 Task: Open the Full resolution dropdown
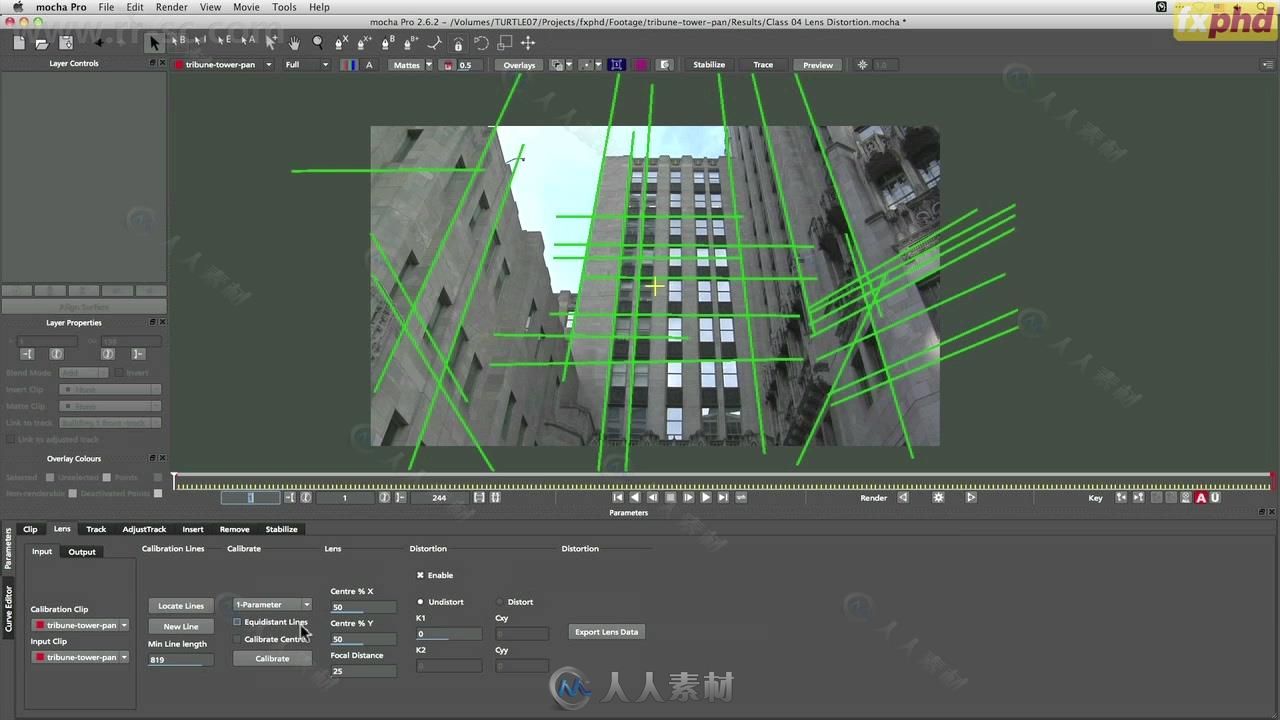pos(305,65)
